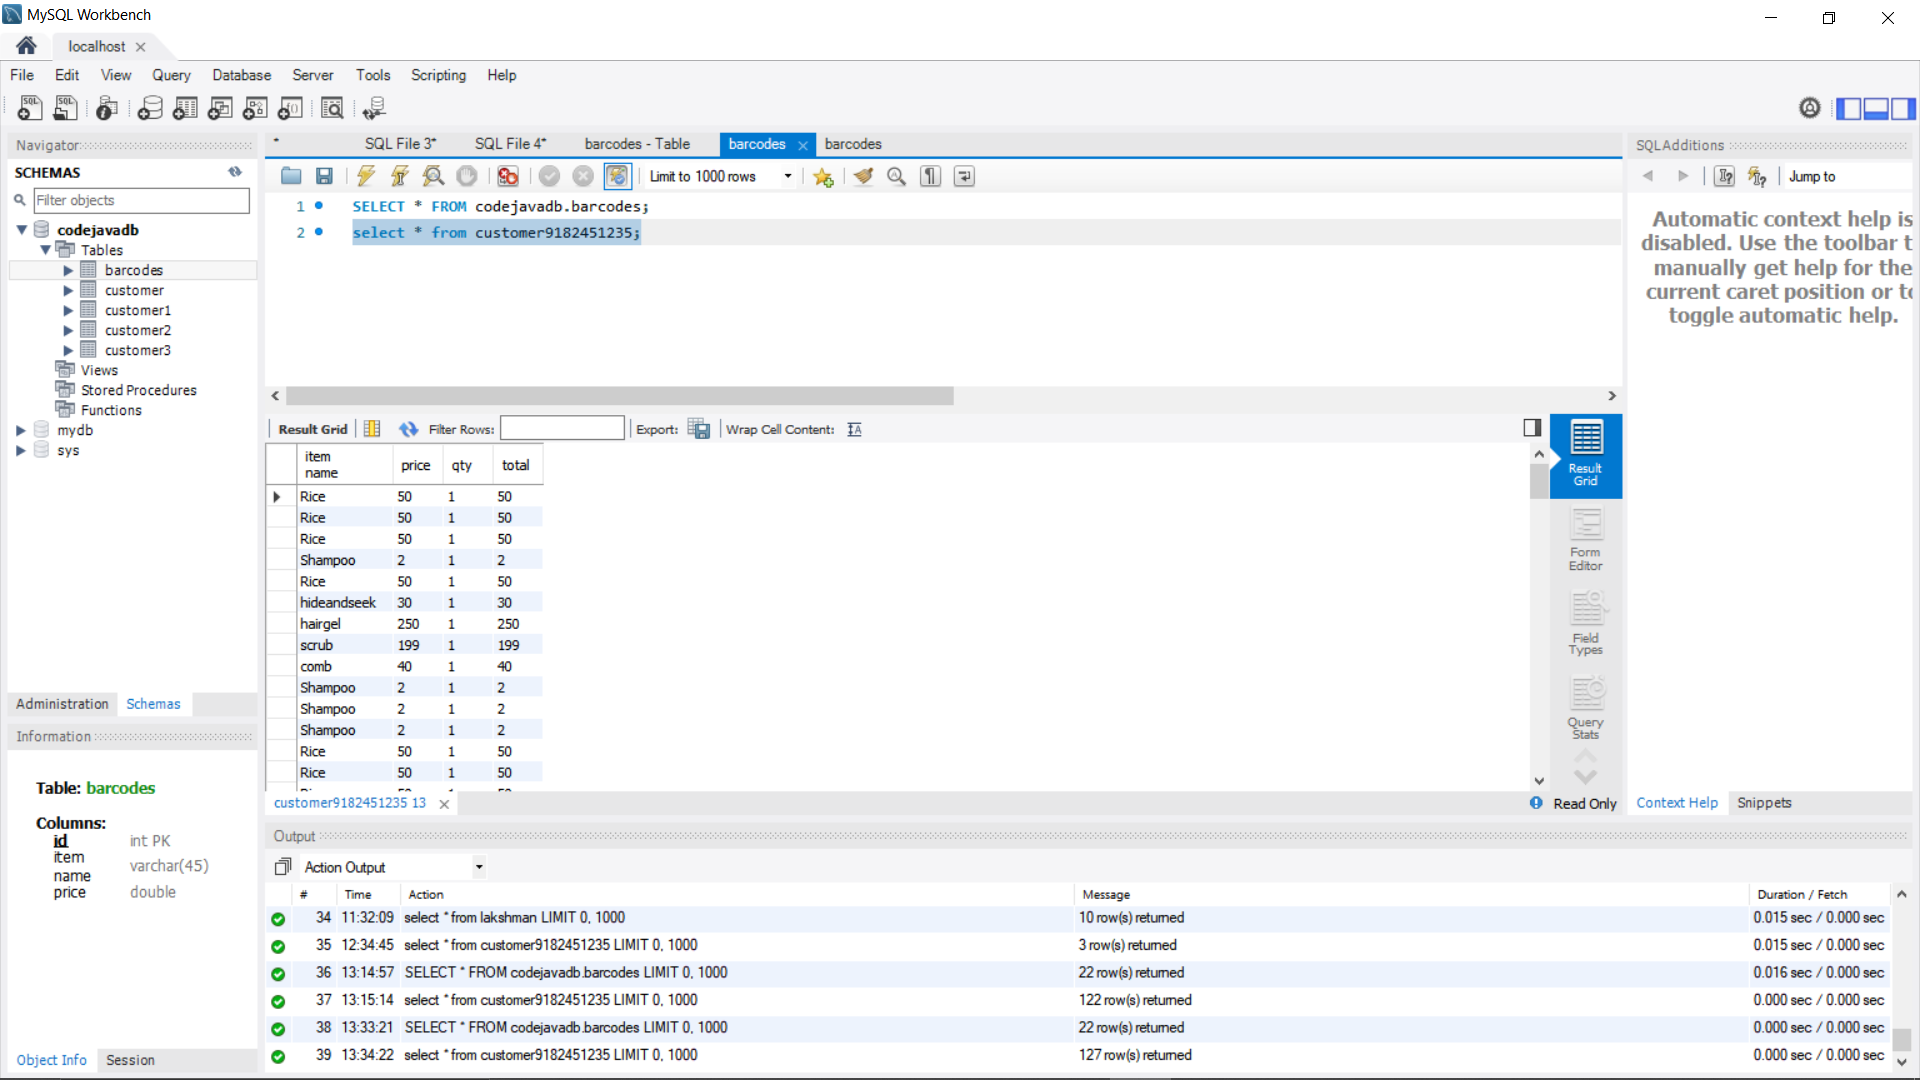Switch to the Administration sidebar tab
The image size is (1920, 1080).
62,703
